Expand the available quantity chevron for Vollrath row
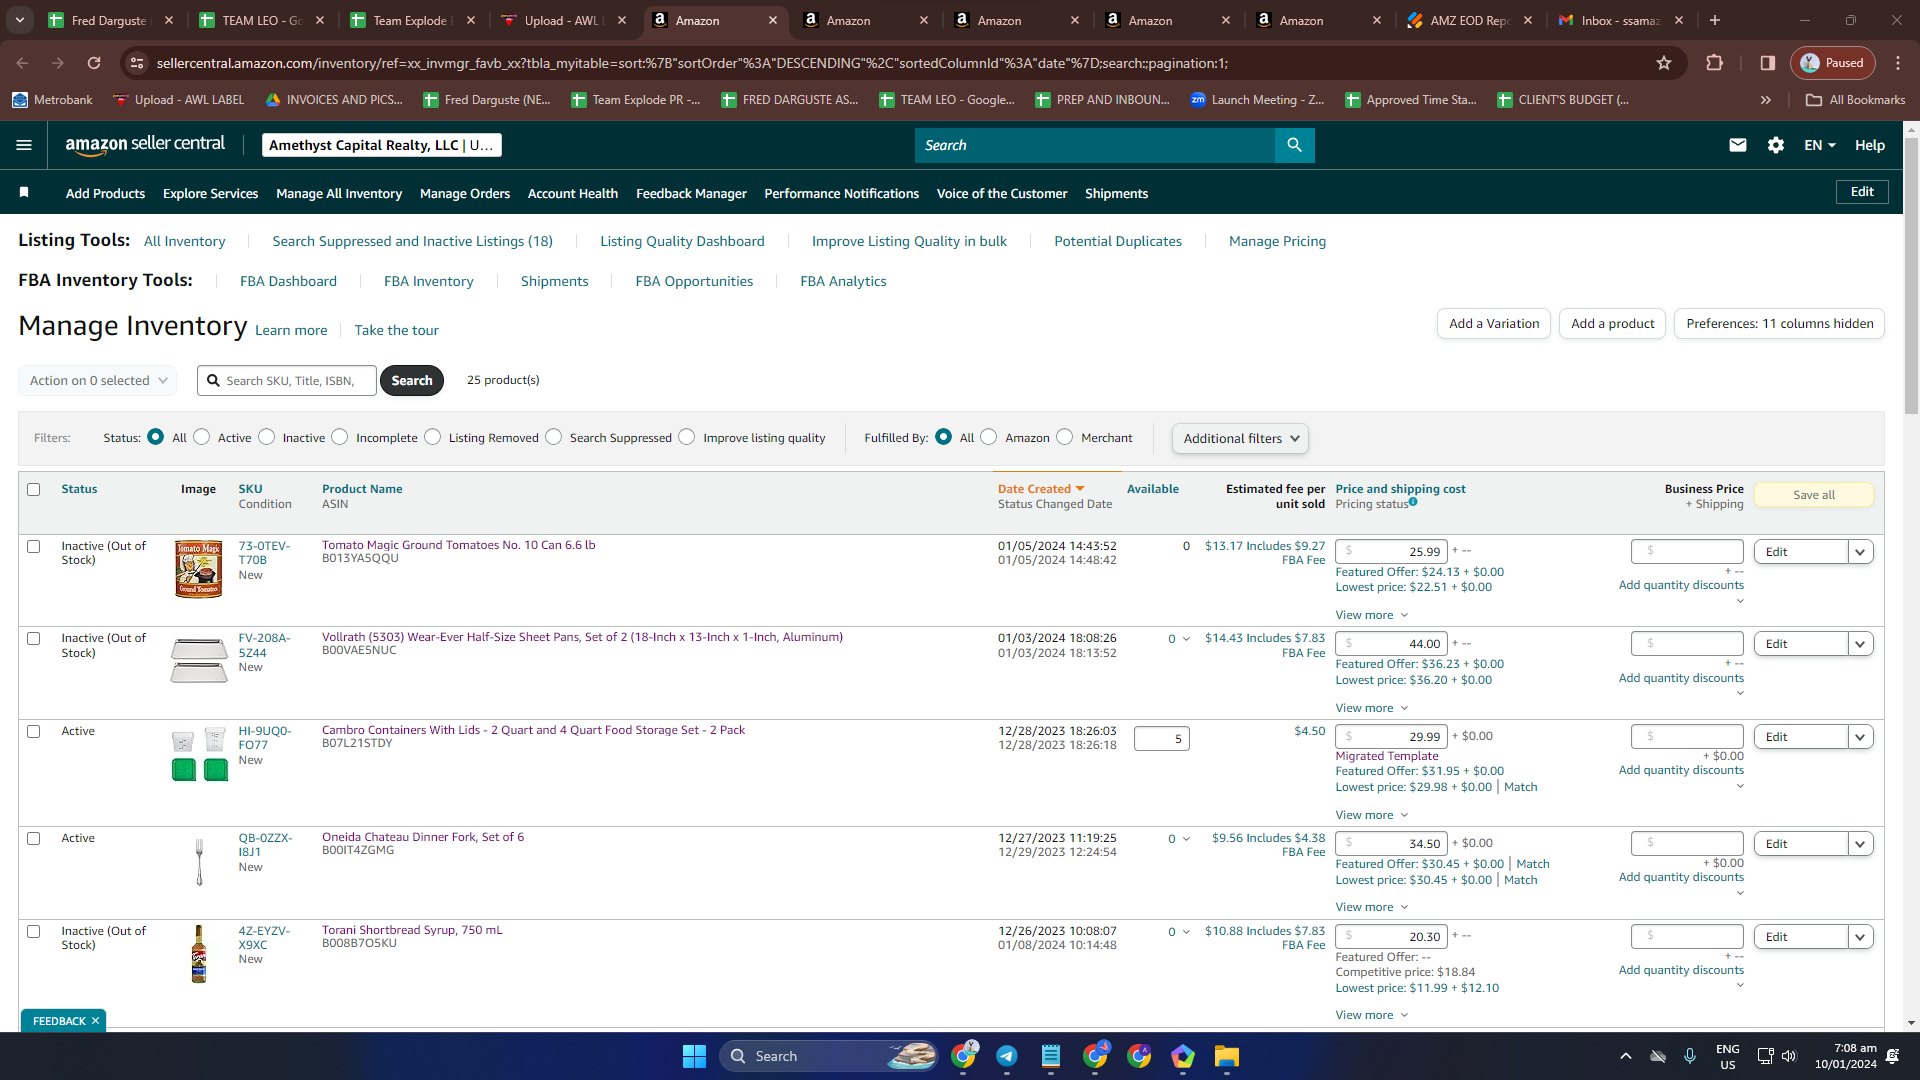 [x=1186, y=639]
